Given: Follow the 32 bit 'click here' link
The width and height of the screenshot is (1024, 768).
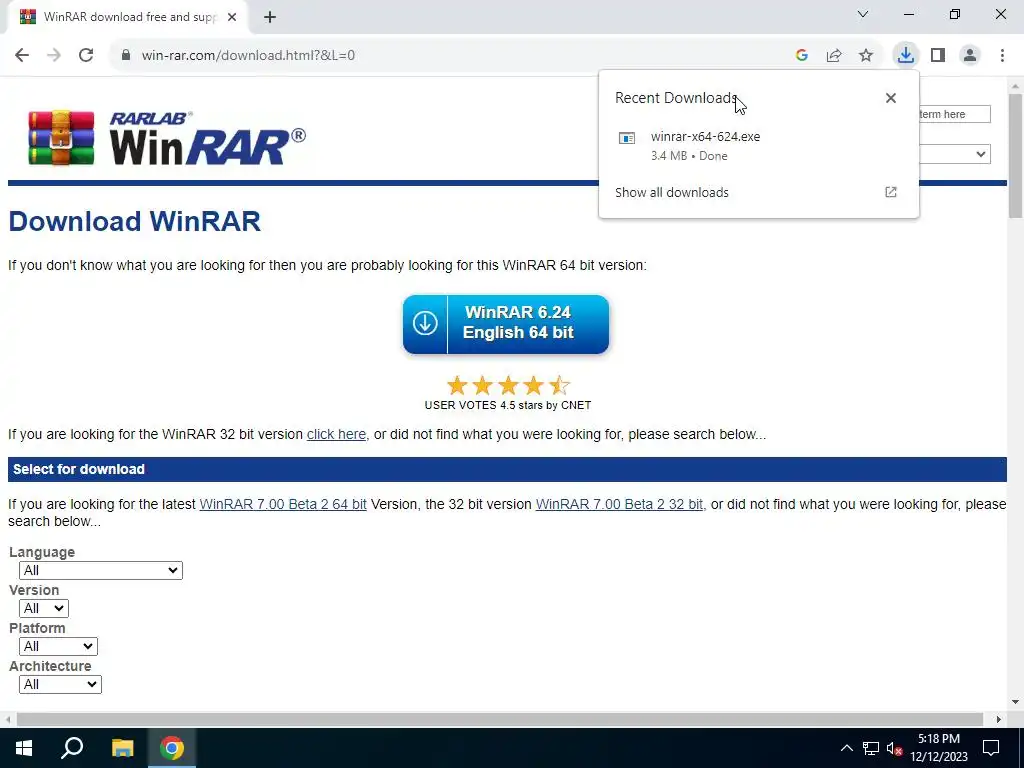Looking at the screenshot, I should point(336,434).
